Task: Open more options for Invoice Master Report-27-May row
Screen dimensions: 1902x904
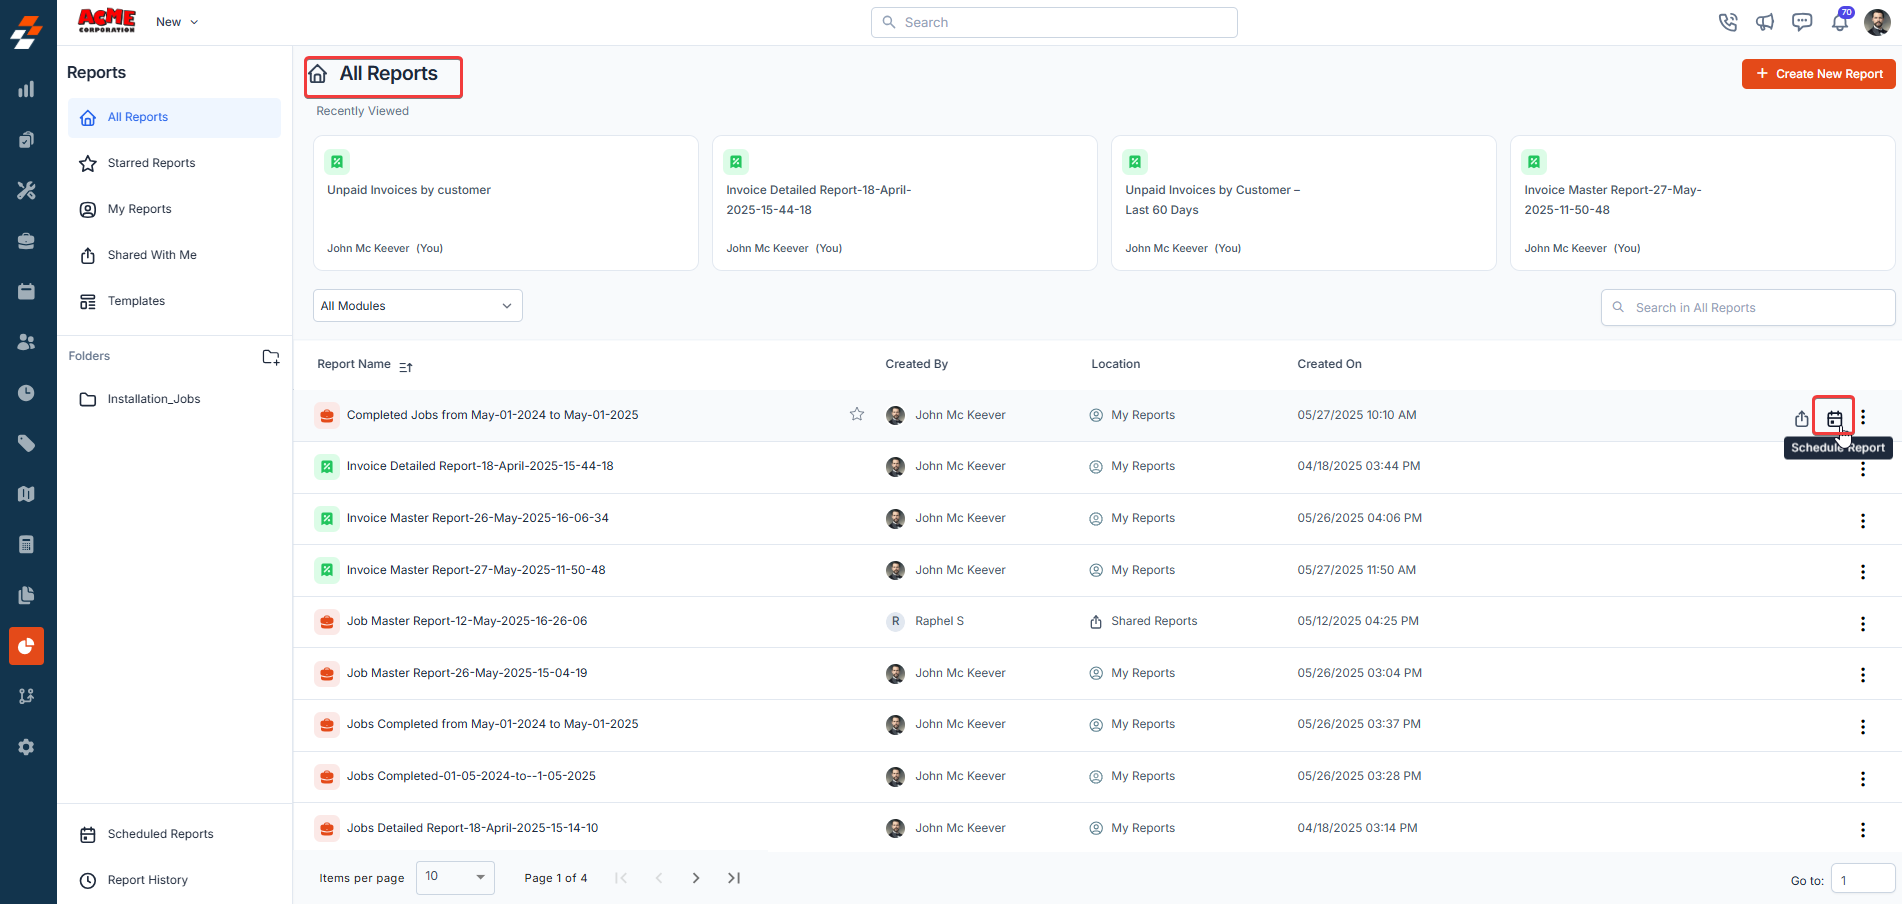Action: (x=1863, y=572)
